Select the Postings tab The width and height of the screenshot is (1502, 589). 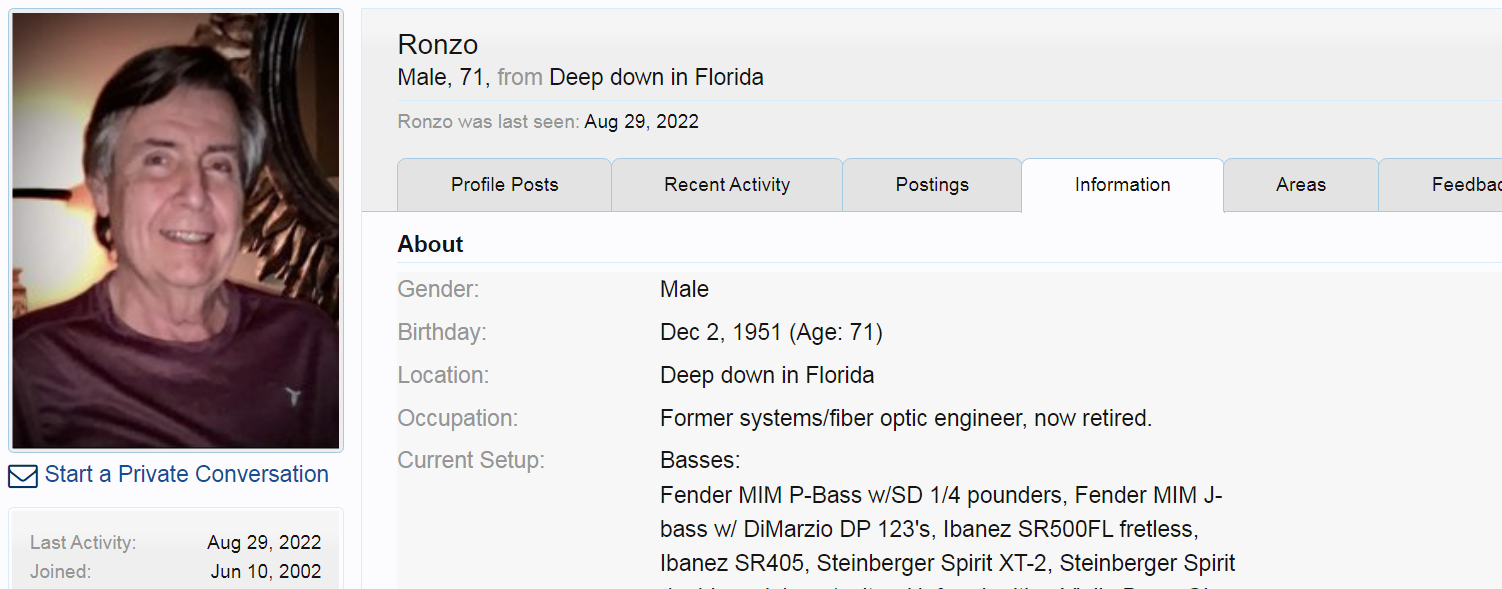coord(932,185)
